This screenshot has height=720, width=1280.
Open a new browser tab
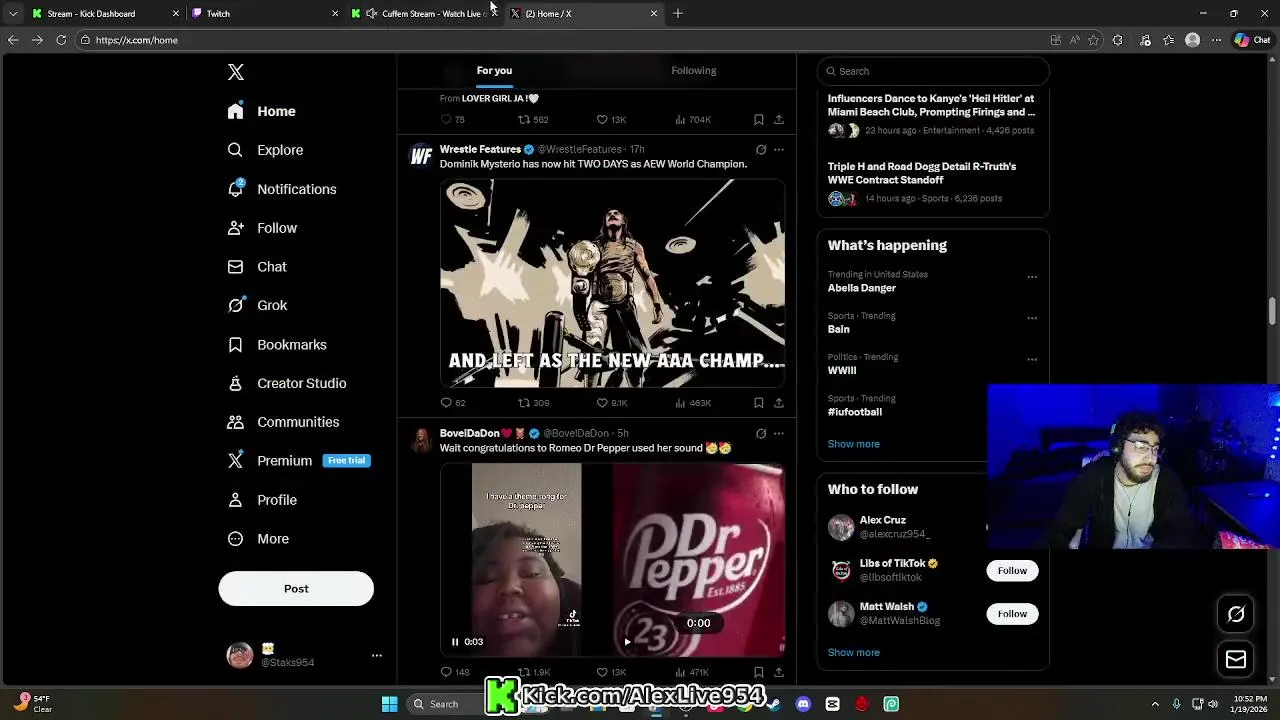coord(678,13)
